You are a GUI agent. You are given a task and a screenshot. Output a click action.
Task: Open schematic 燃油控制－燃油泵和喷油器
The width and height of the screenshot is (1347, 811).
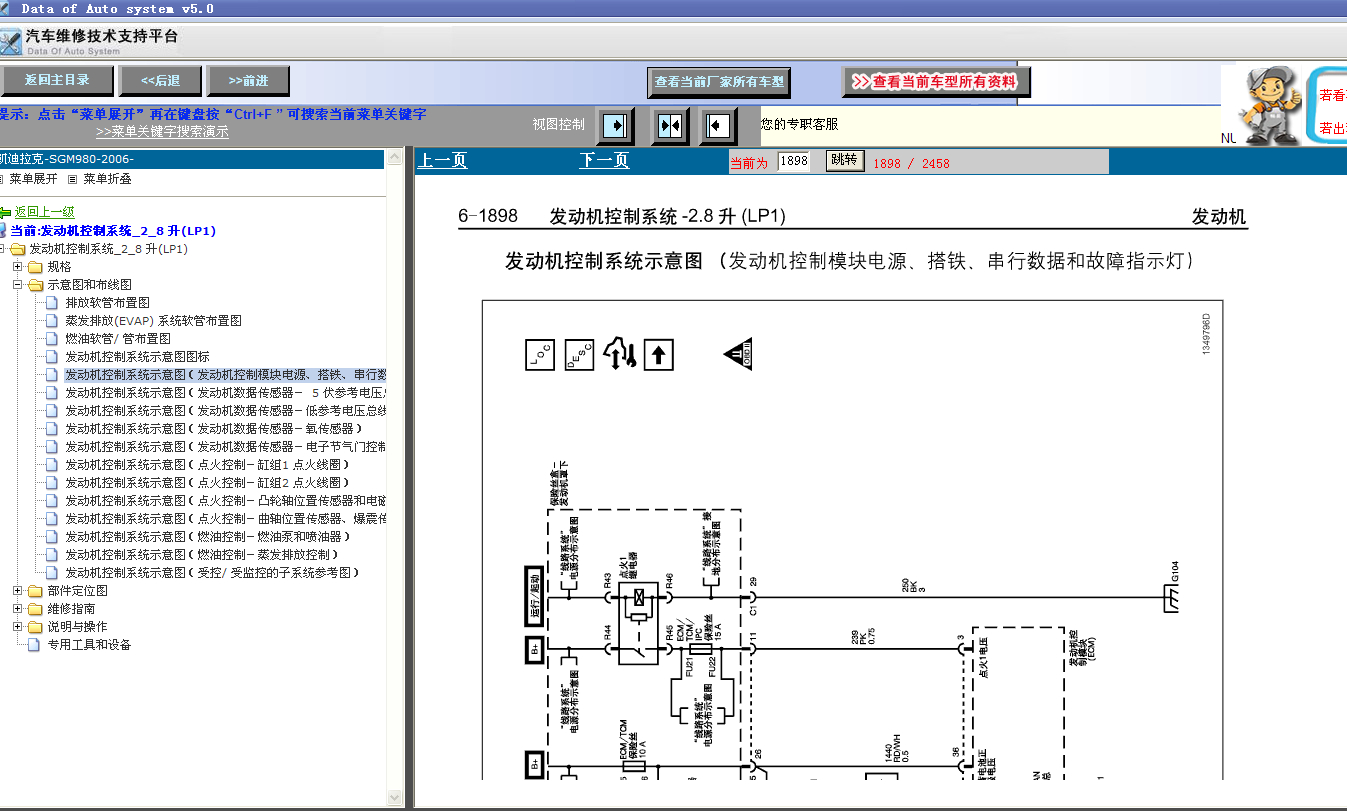(209, 537)
